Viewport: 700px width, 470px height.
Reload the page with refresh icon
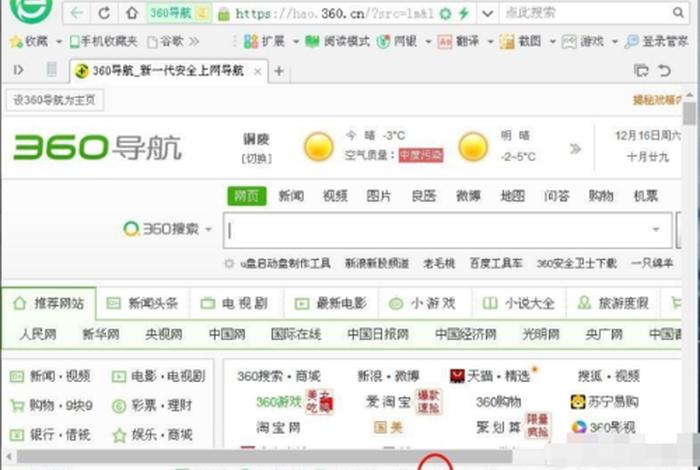tap(104, 13)
